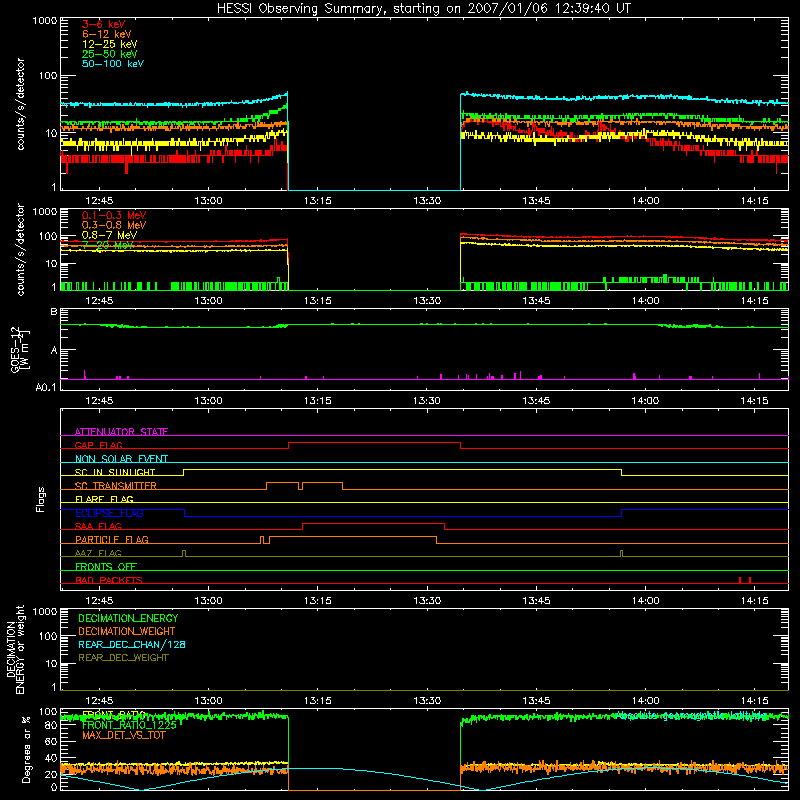Click the 'ATTENUATOR_STATE' flag label
This screenshot has width=800, height=800.
tap(121, 432)
